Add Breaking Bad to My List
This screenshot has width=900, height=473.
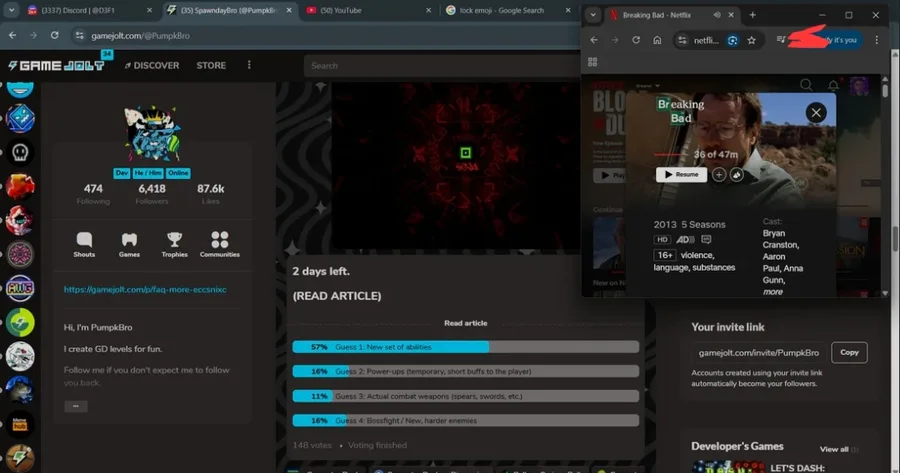coord(719,175)
